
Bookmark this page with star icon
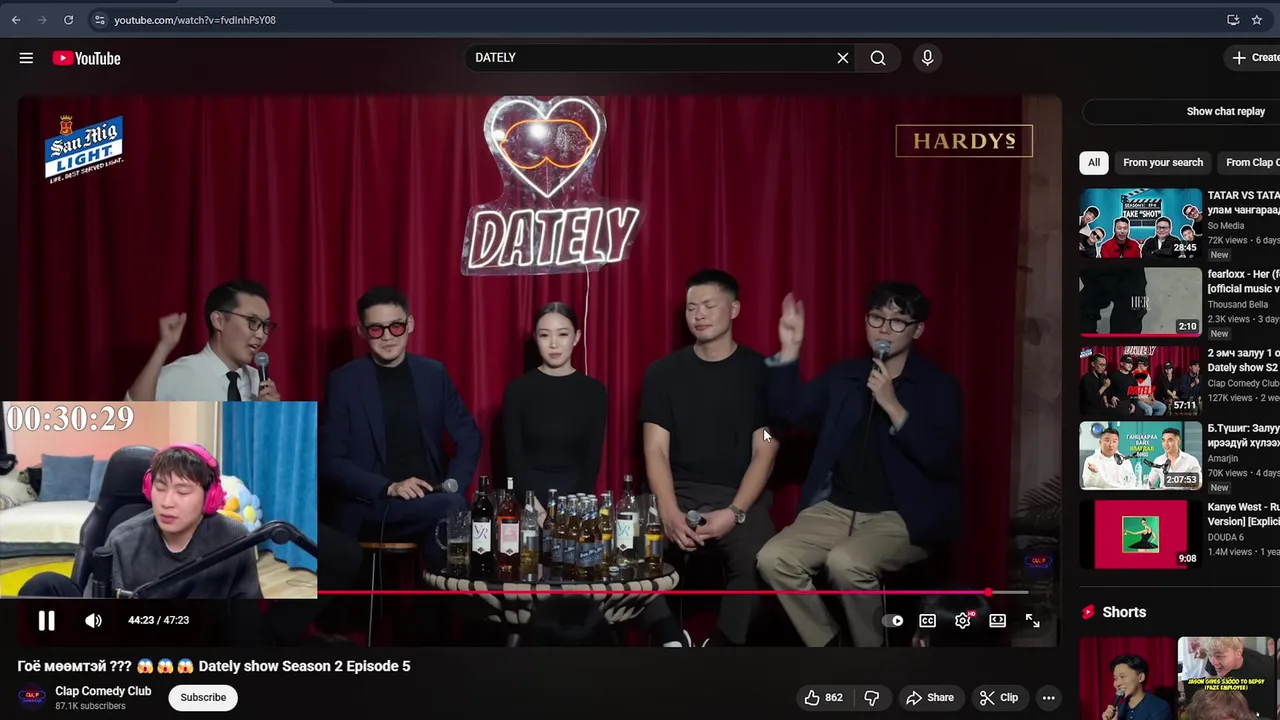click(1257, 20)
